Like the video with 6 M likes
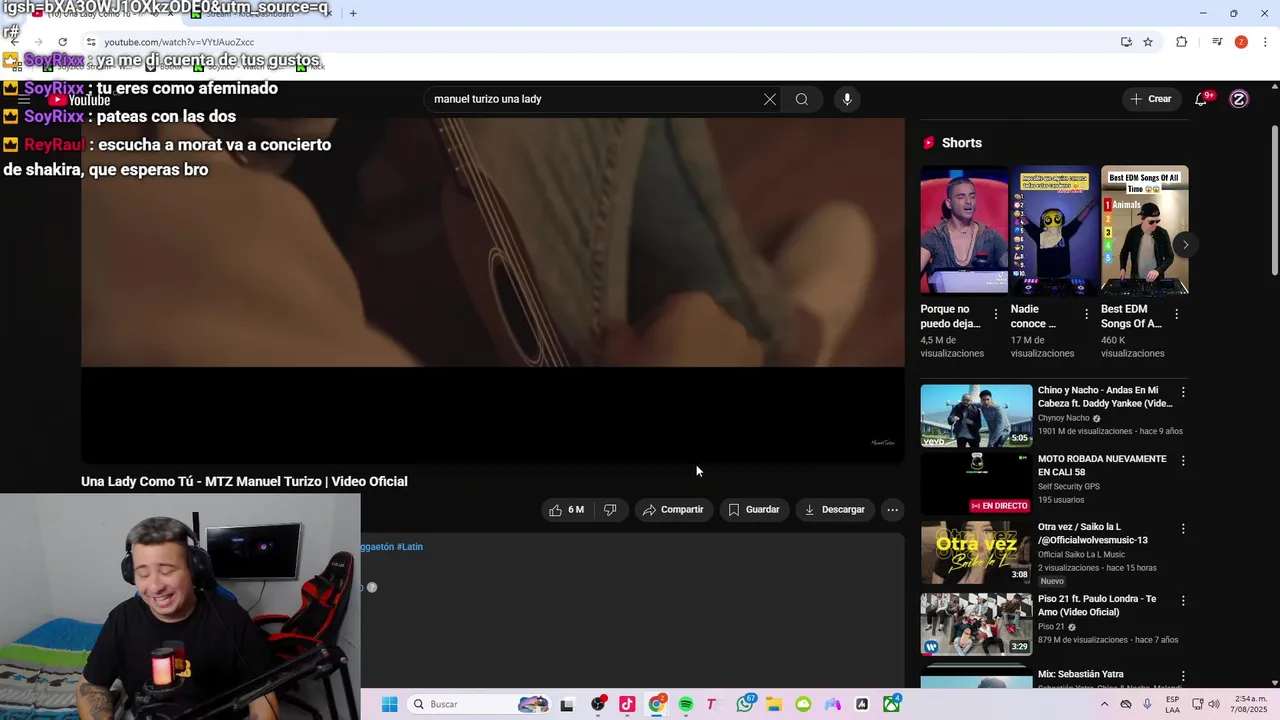This screenshot has height=720, width=1280. (x=566, y=510)
